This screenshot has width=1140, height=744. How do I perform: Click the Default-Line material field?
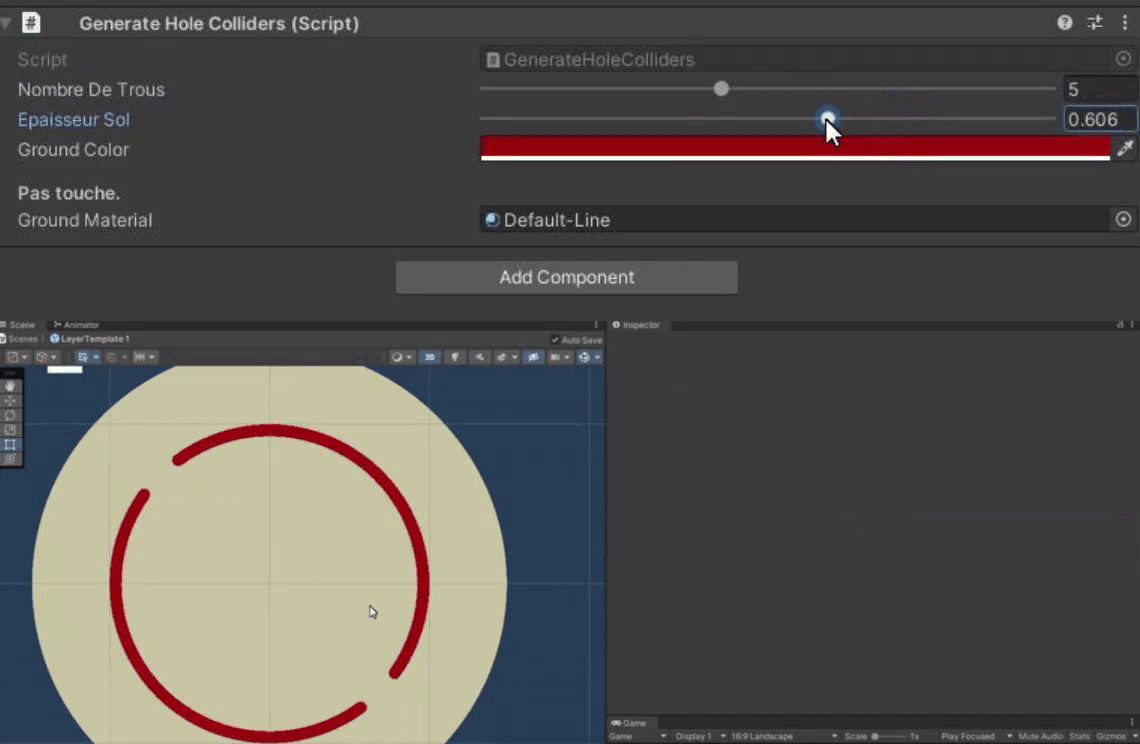point(795,220)
